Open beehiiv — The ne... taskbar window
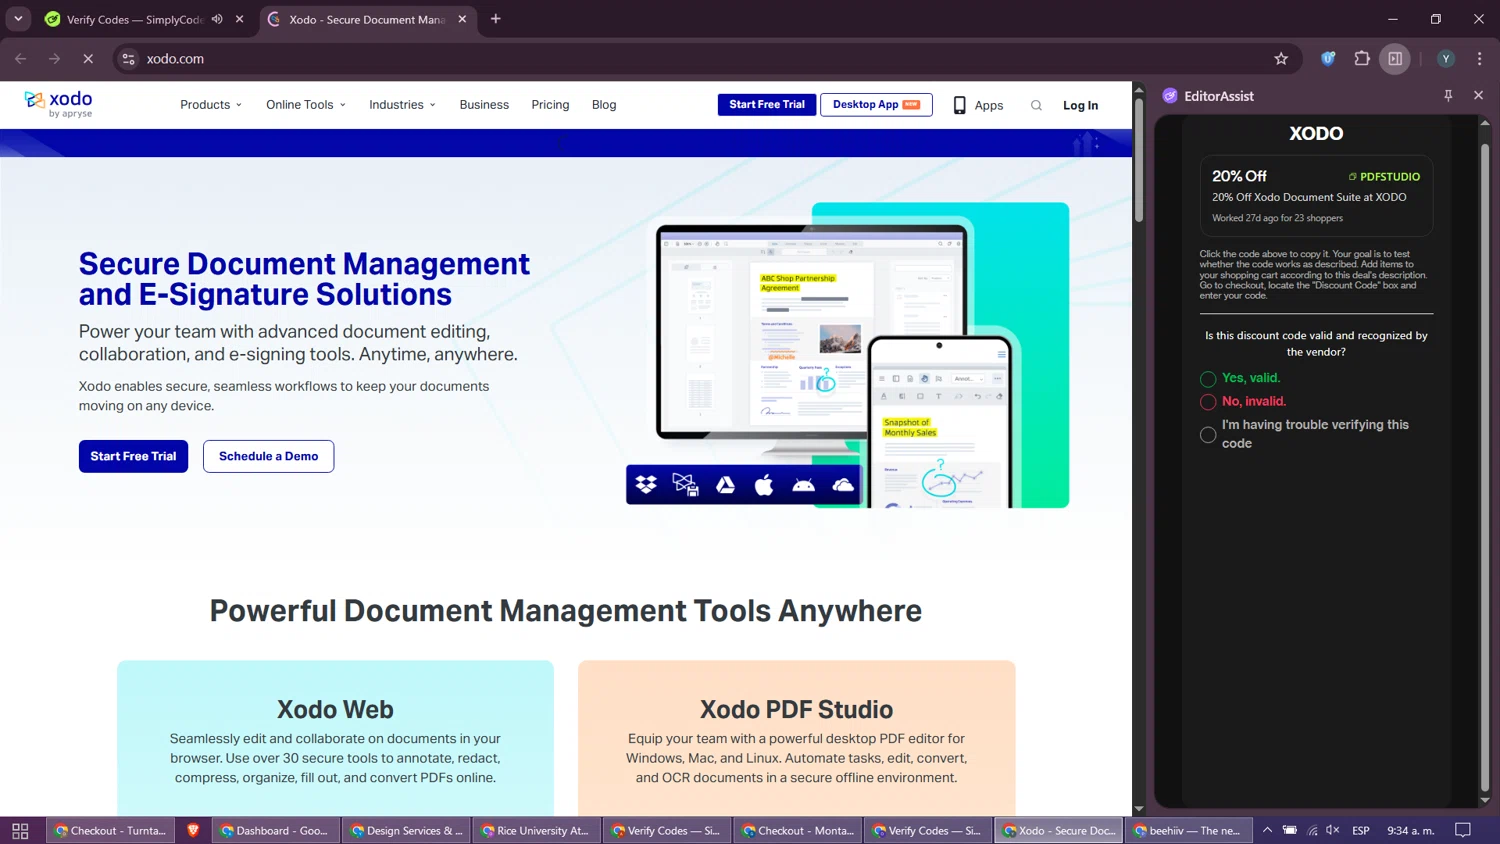The height and width of the screenshot is (844, 1500). click(1188, 830)
